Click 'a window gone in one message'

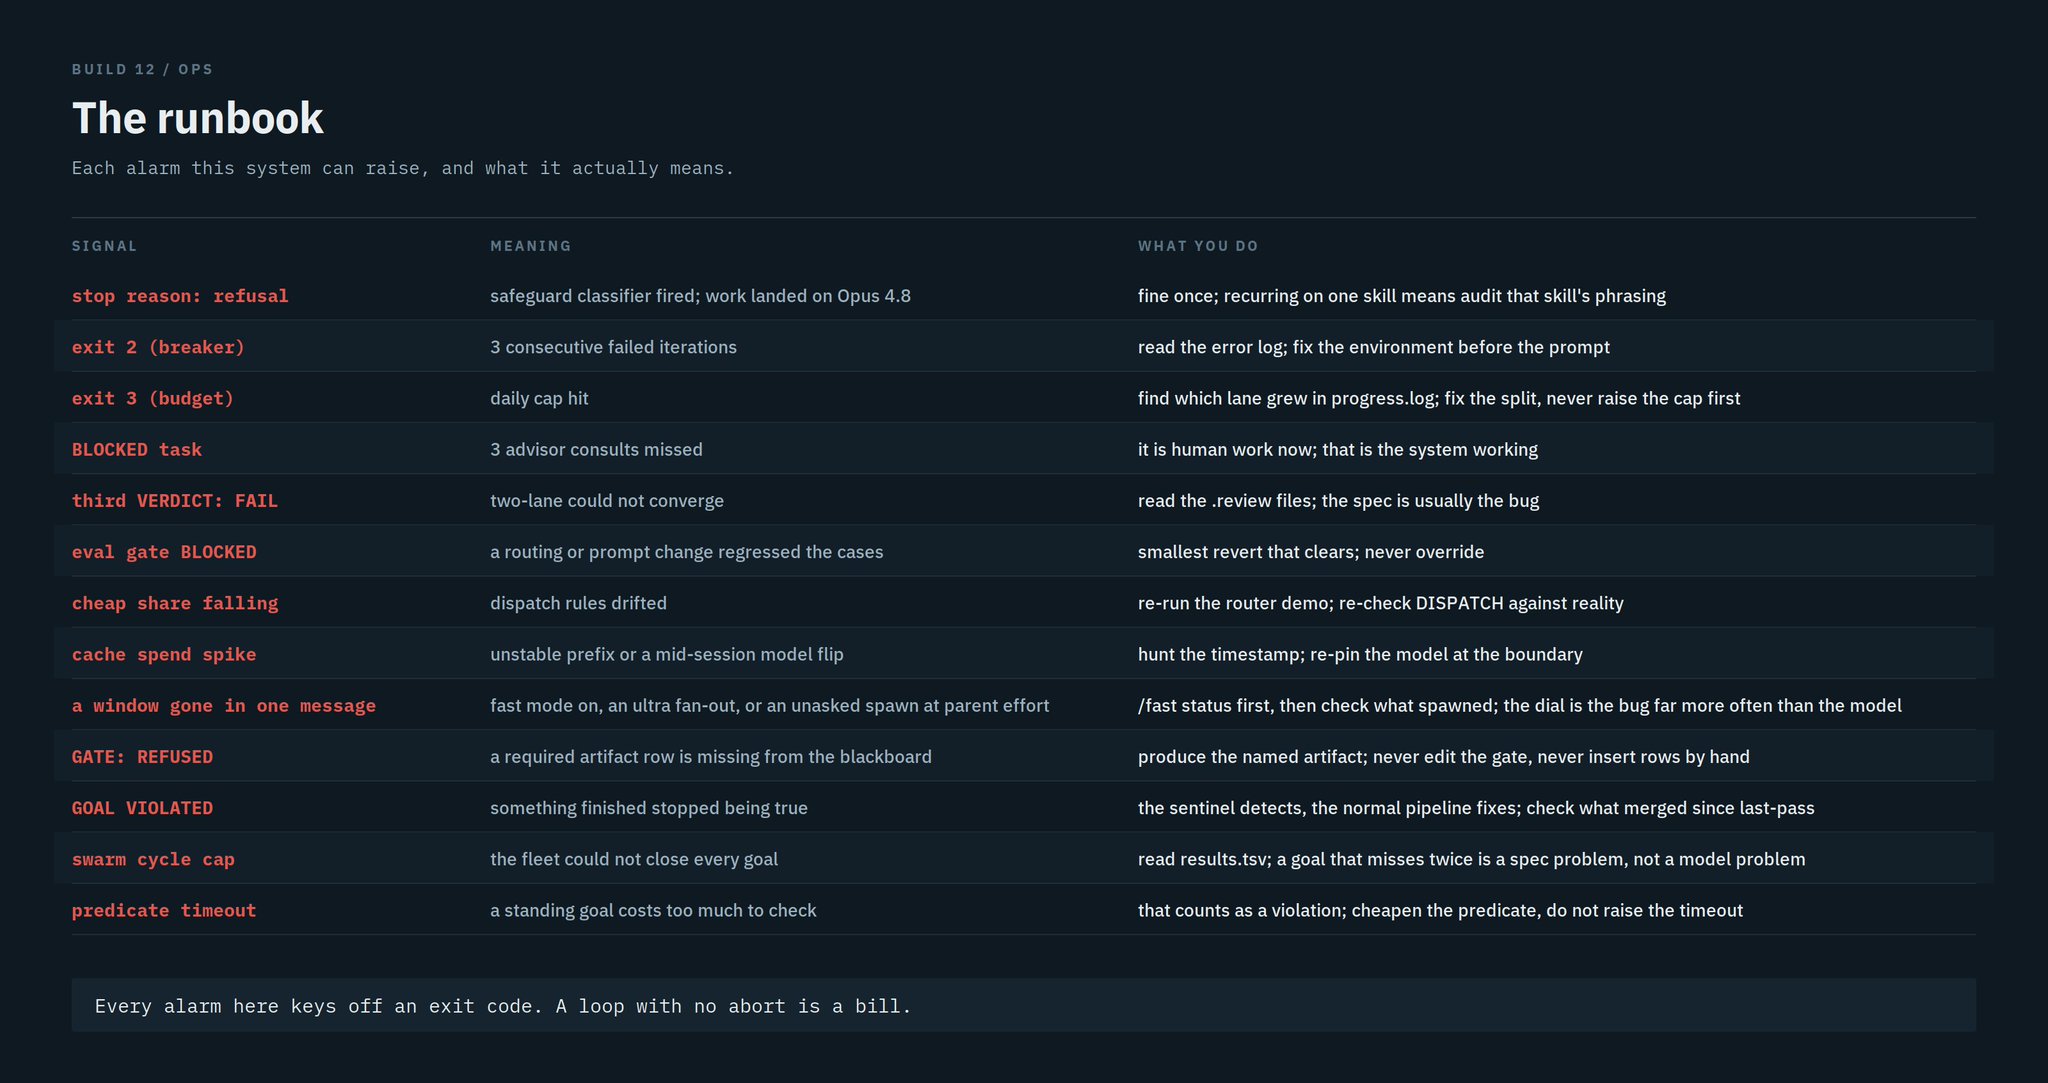[x=224, y=706]
